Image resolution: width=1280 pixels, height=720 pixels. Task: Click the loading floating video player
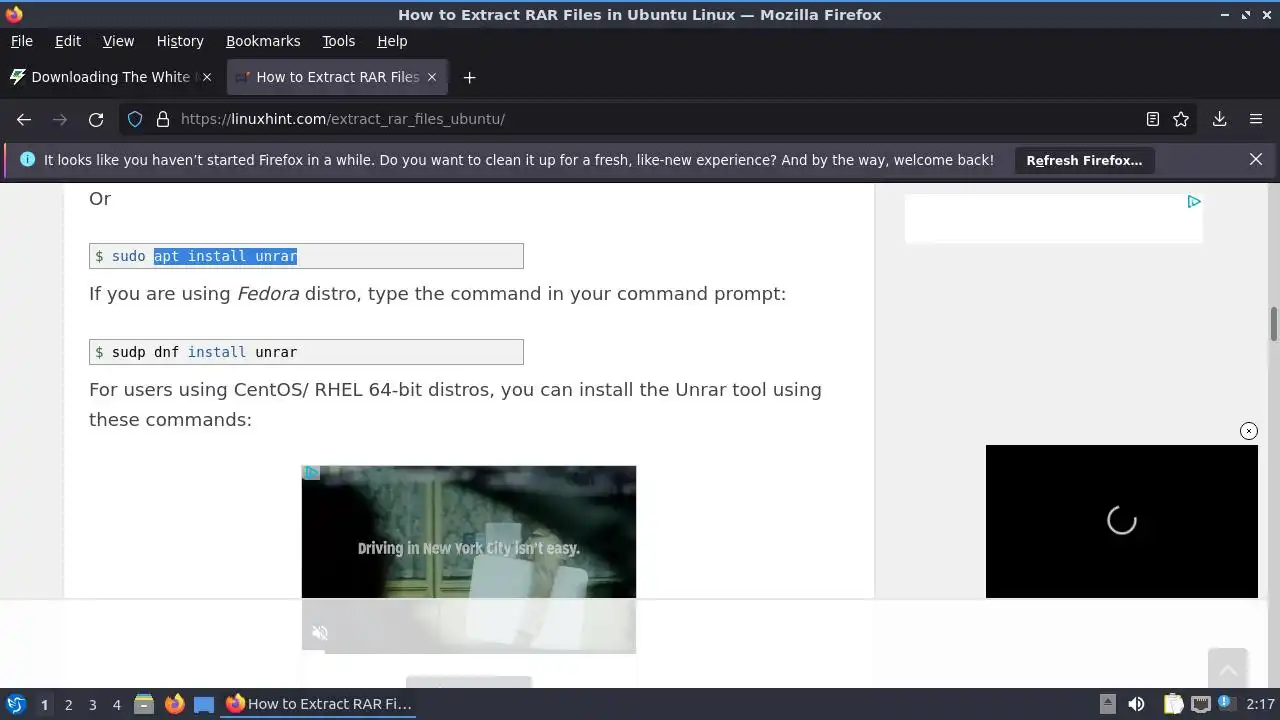(1122, 521)
